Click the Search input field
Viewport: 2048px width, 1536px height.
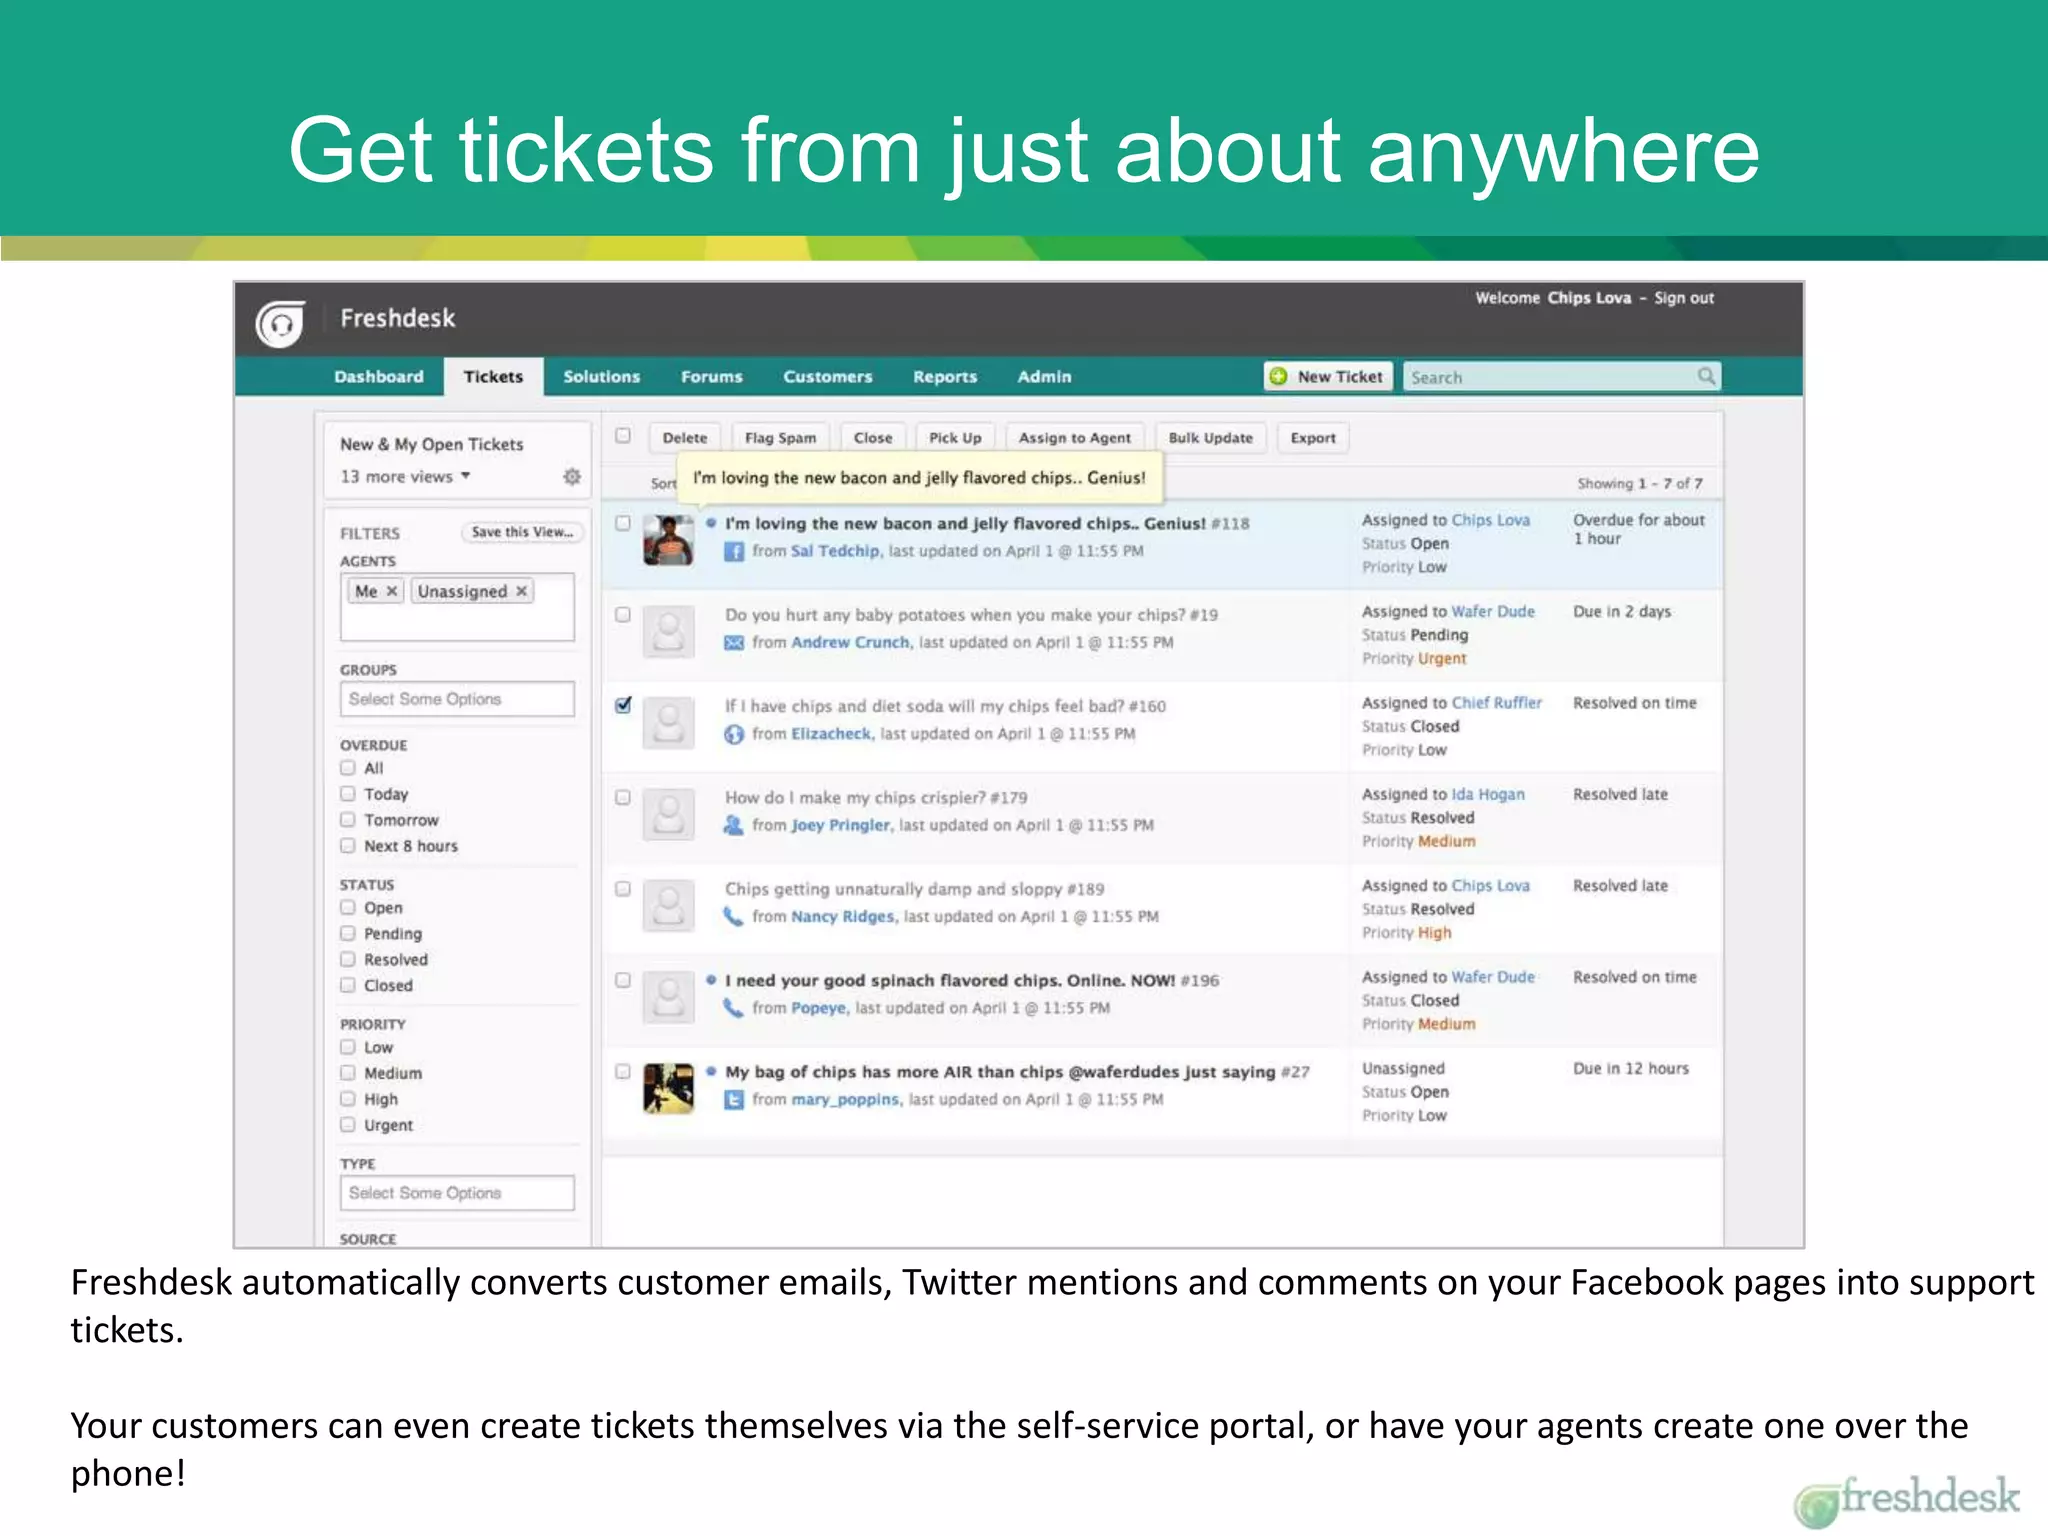coord(1561,377)
